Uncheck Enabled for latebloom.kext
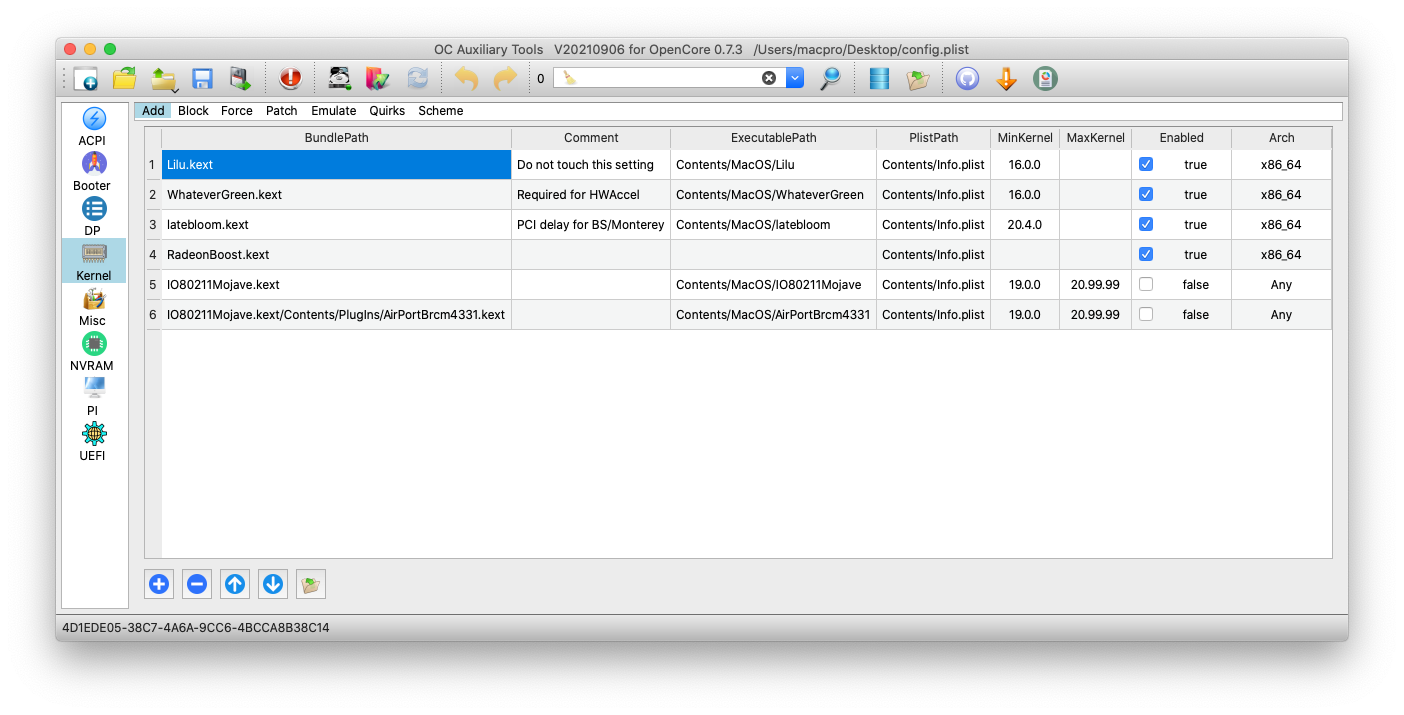 (1146, 224)
